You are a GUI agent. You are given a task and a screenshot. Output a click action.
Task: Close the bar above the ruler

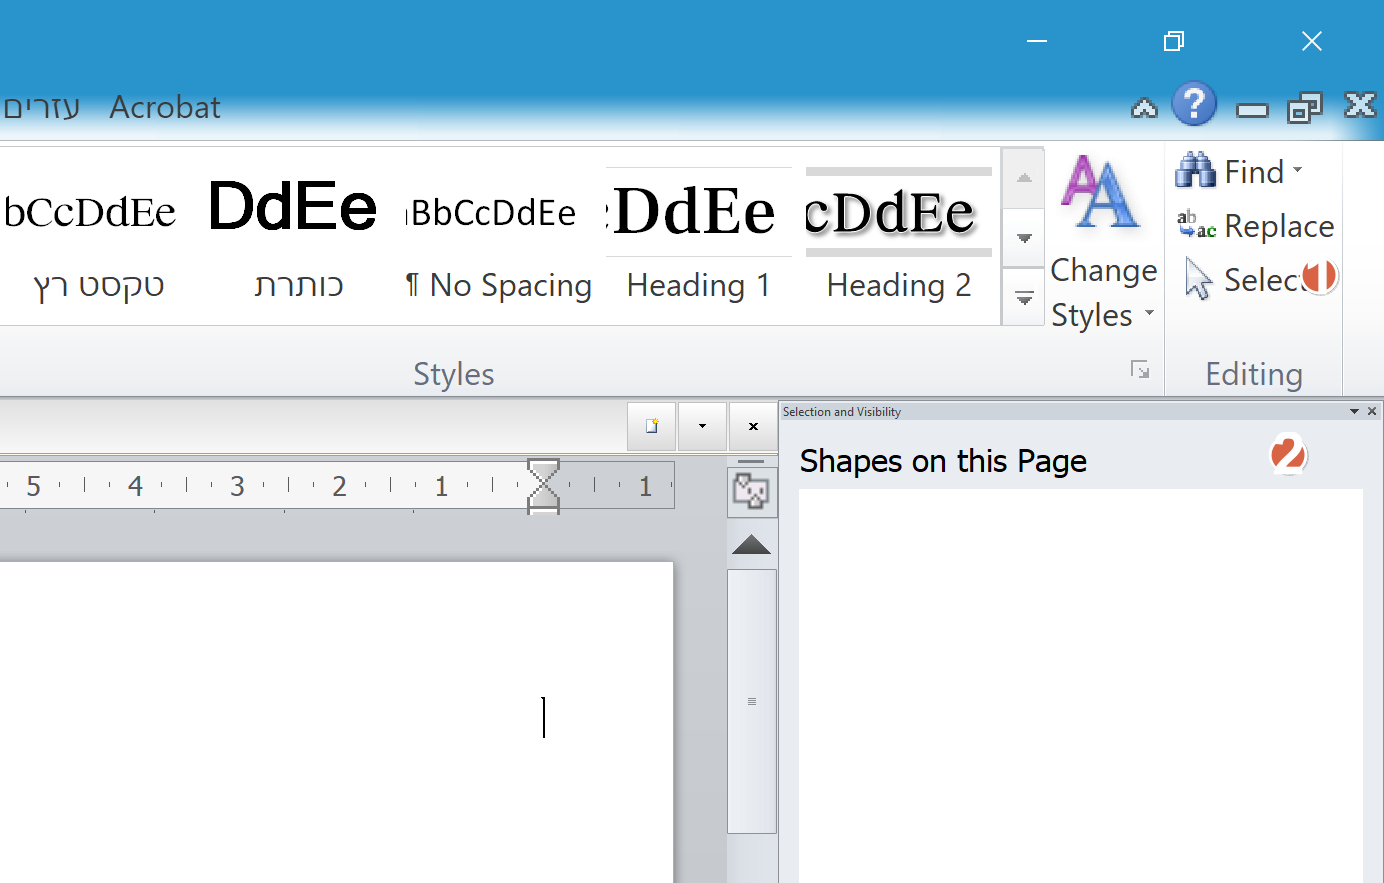click(753, 427)
